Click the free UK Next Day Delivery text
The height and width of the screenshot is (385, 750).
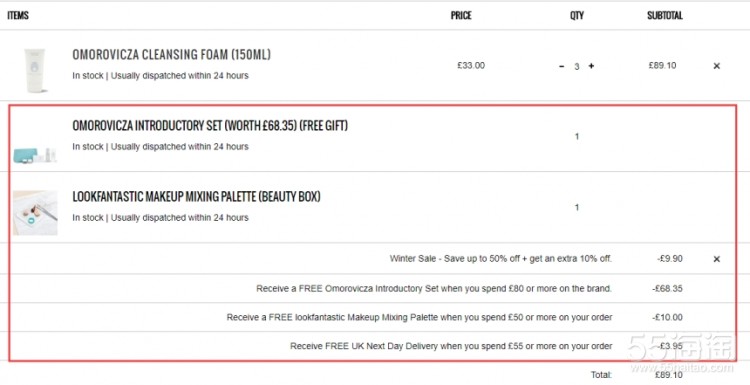(451, 346)
